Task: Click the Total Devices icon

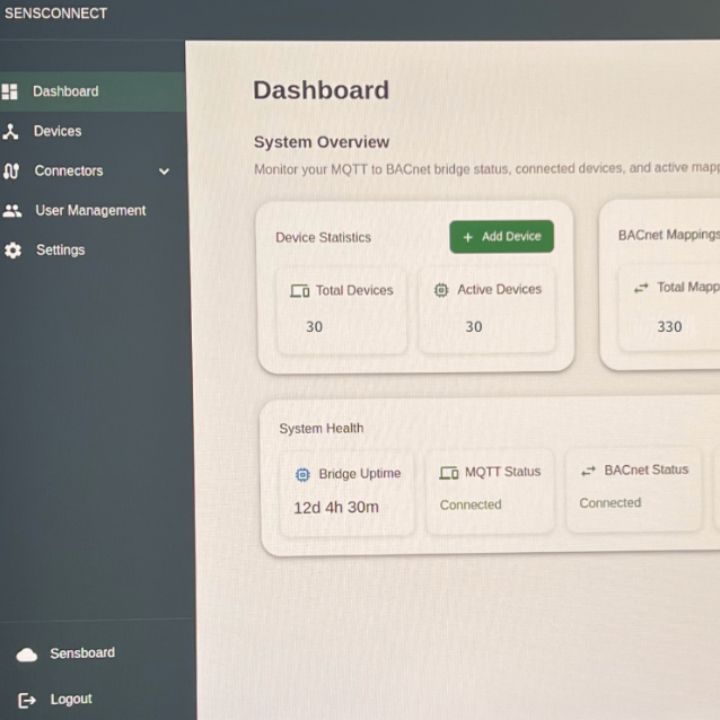Action: click(300, 291)
